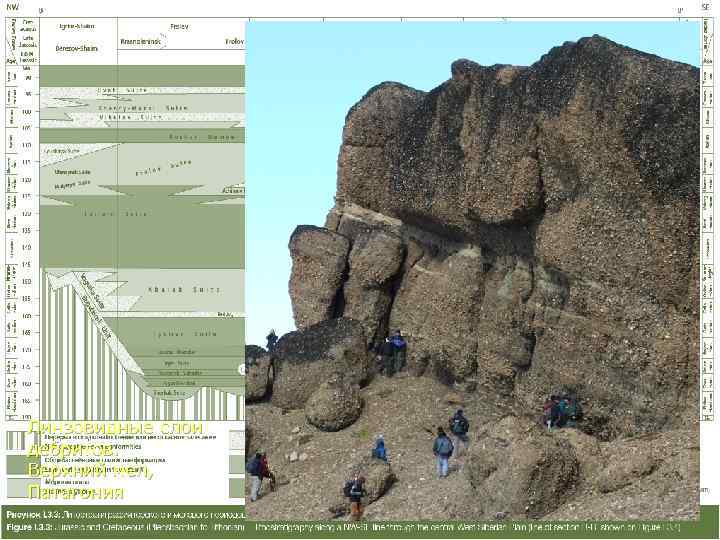
Task: Select the "Uvat Suite" label
Action: tap(123, 90)
